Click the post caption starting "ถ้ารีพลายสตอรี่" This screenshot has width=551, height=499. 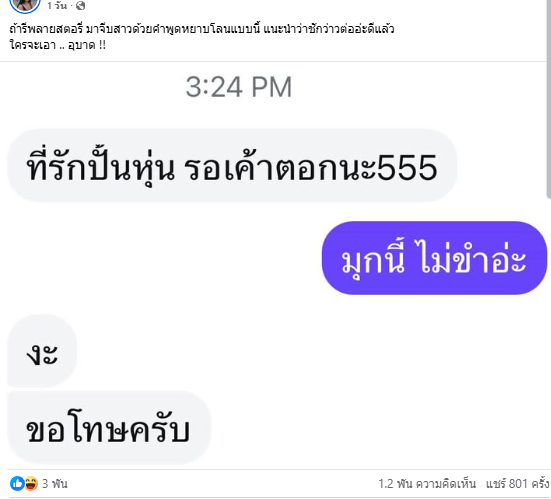pos(202,28)
